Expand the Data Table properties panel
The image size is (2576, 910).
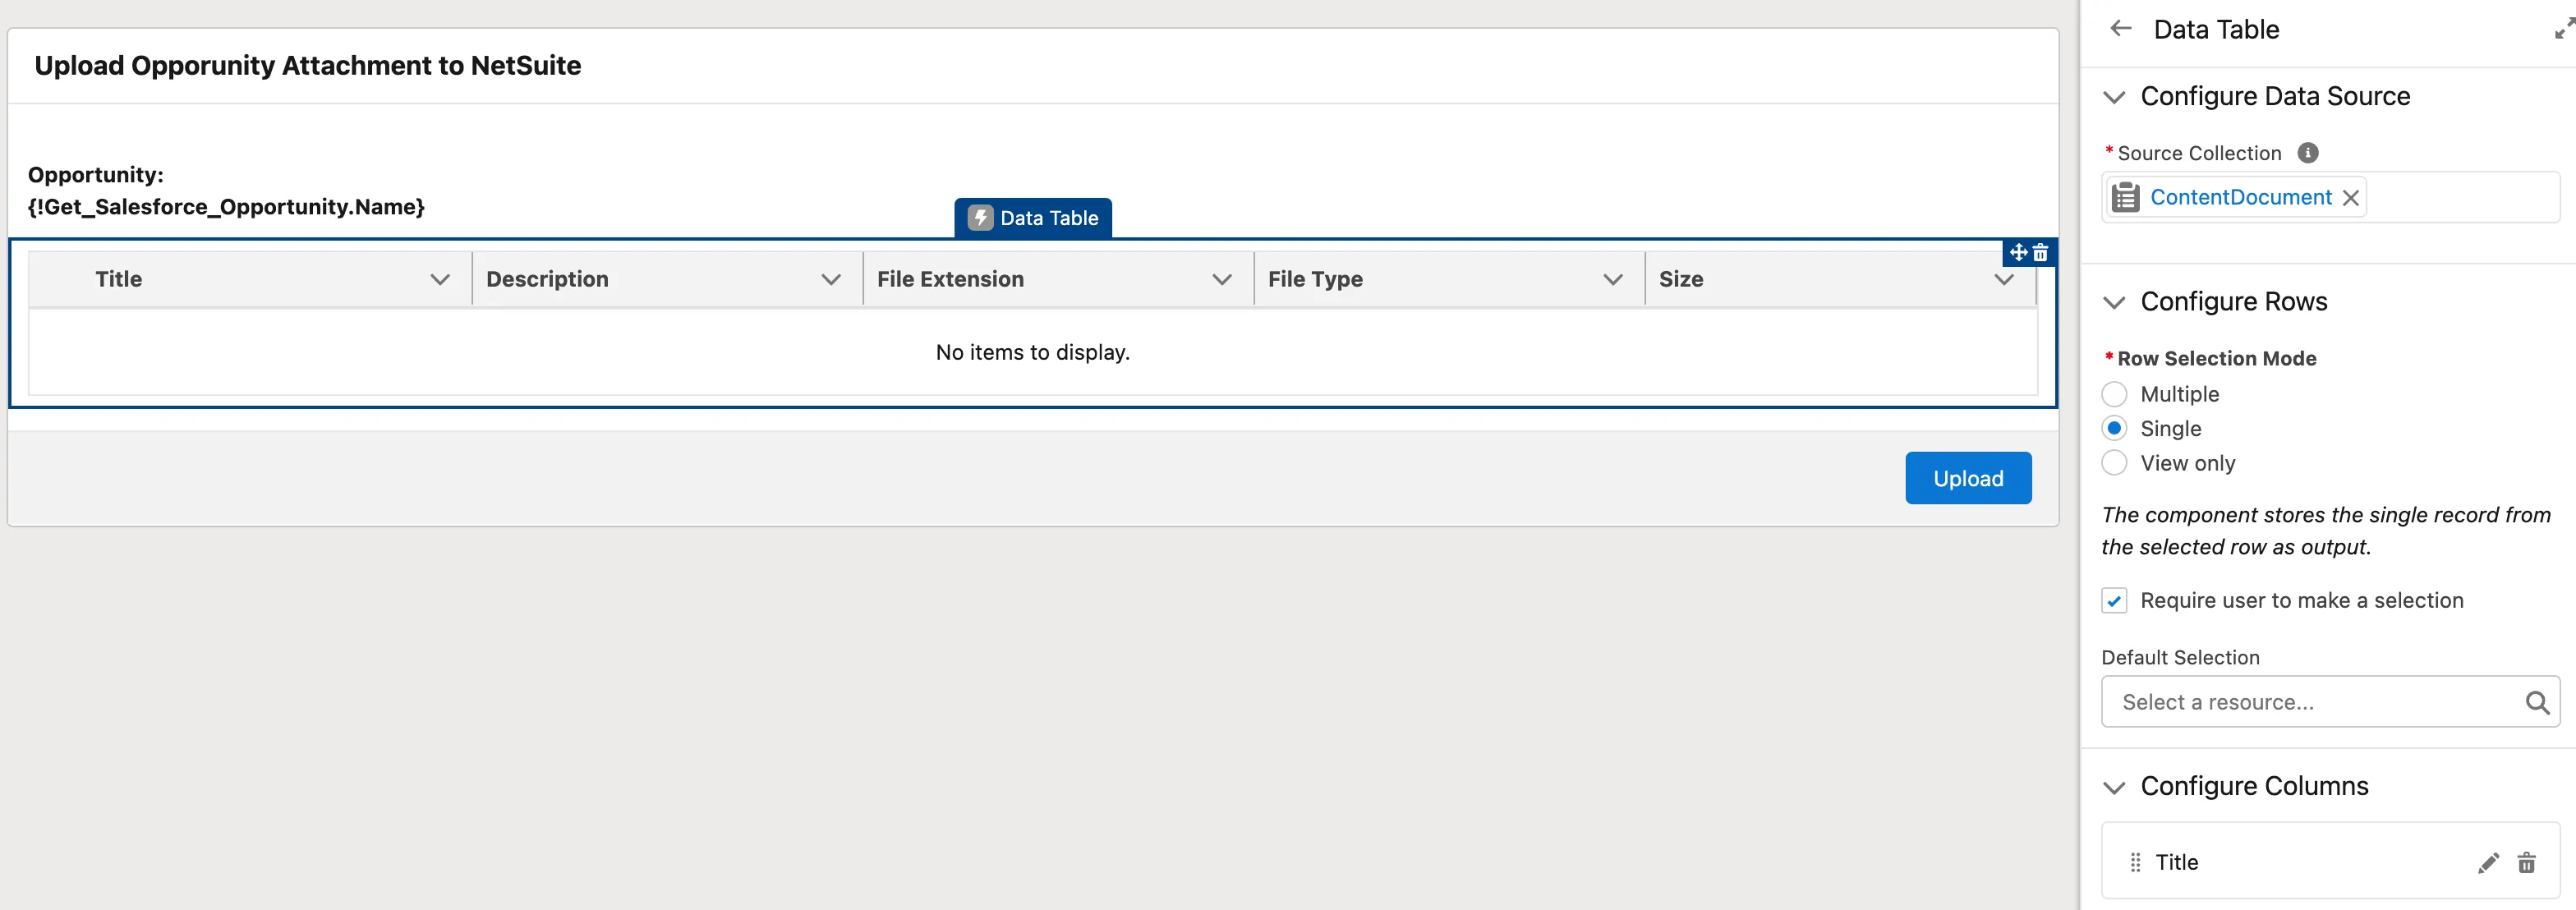click(x=2564, y=29)
